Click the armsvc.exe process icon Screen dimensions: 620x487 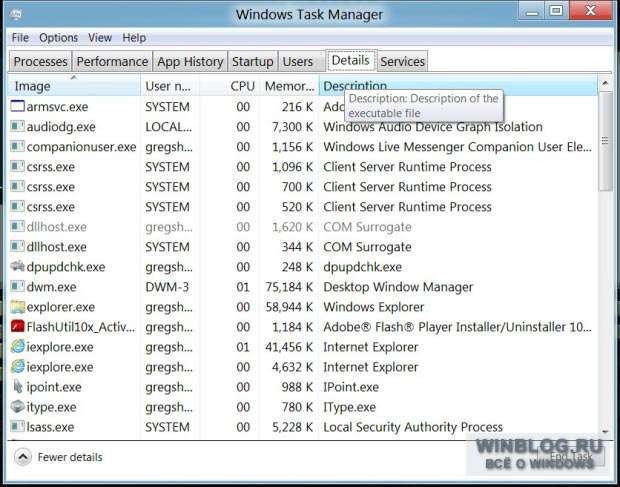click(x=17, y=106)
